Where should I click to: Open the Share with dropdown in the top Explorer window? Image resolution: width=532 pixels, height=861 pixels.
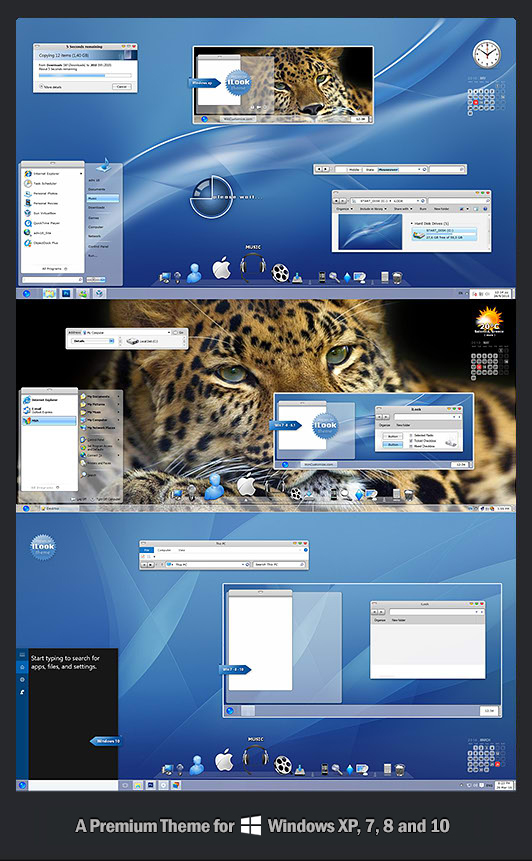402,209
